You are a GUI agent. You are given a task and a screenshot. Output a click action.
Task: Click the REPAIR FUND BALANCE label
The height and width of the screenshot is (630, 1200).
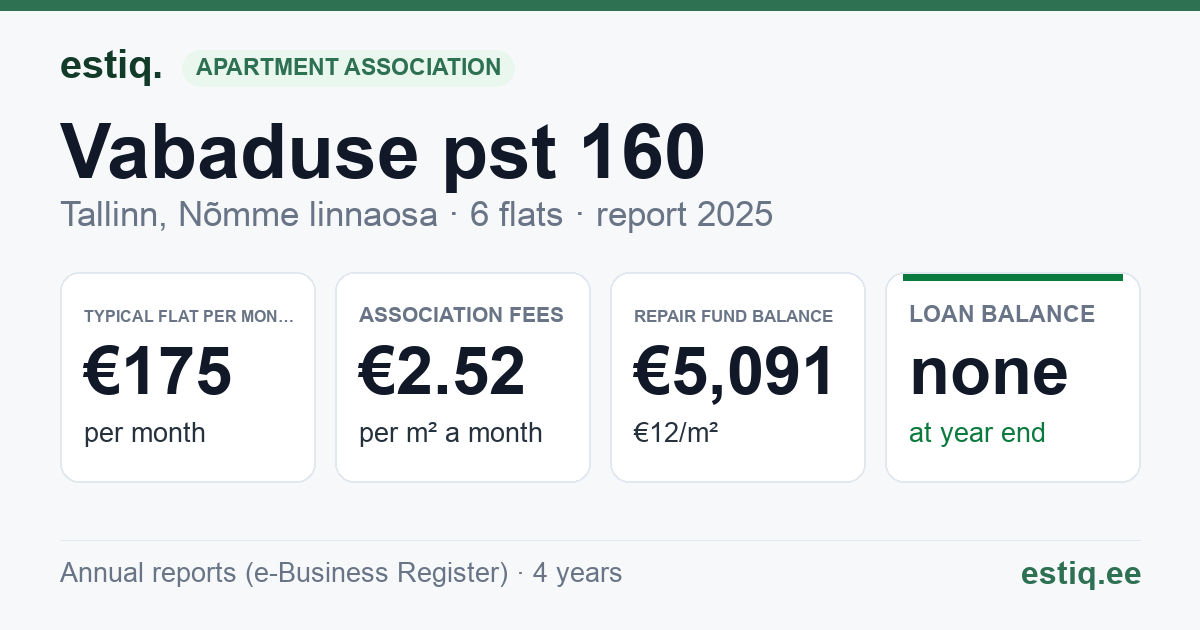pyautogui.click(x=733, y=316)
